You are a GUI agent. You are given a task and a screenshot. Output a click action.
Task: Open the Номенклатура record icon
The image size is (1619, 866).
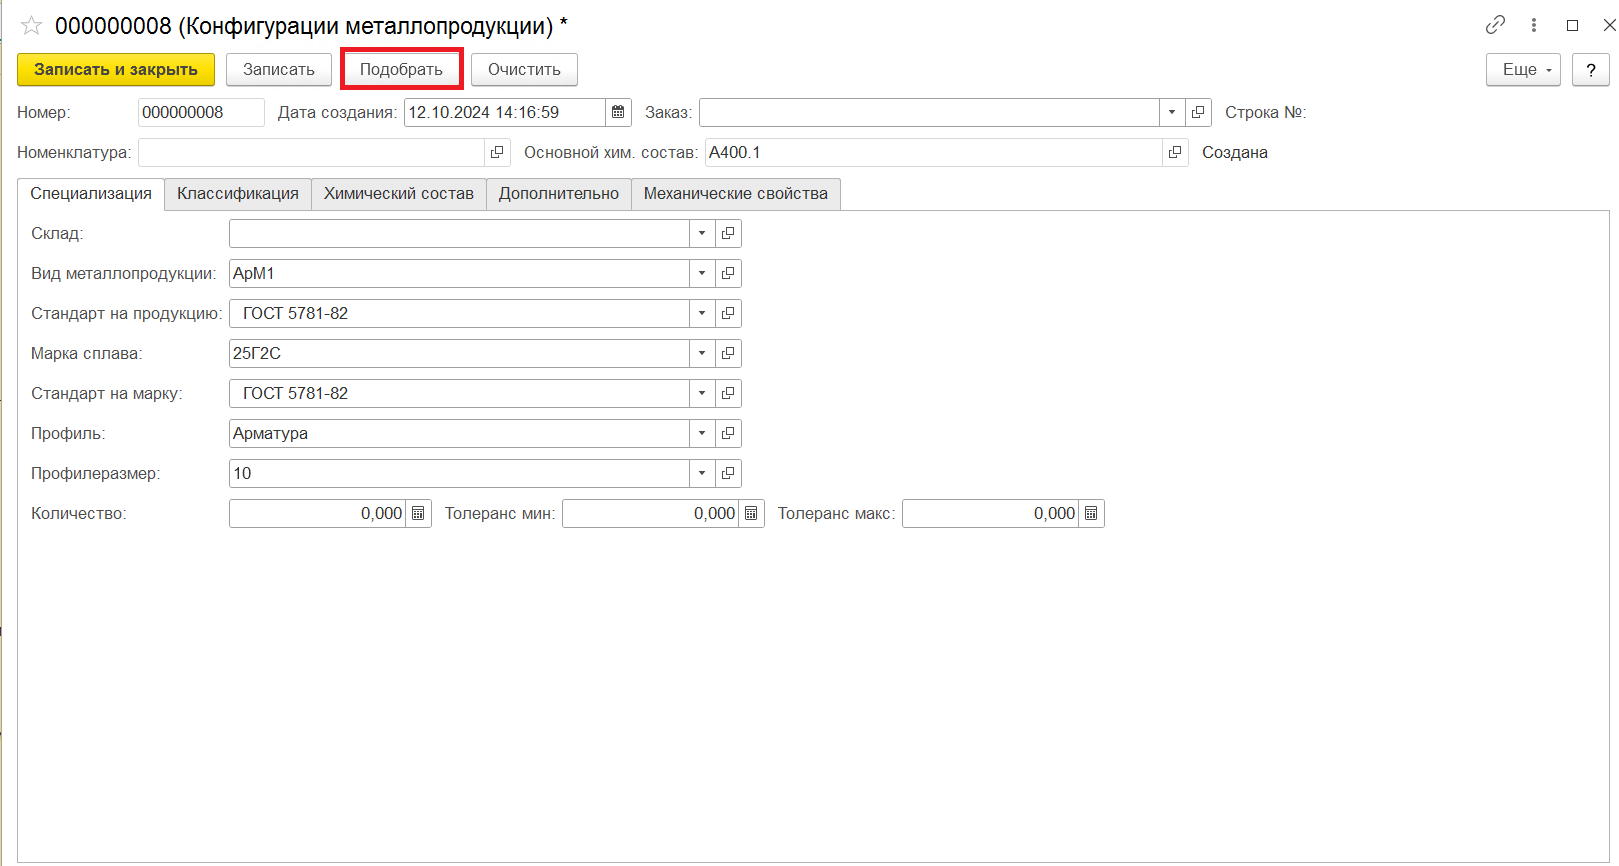497,152
